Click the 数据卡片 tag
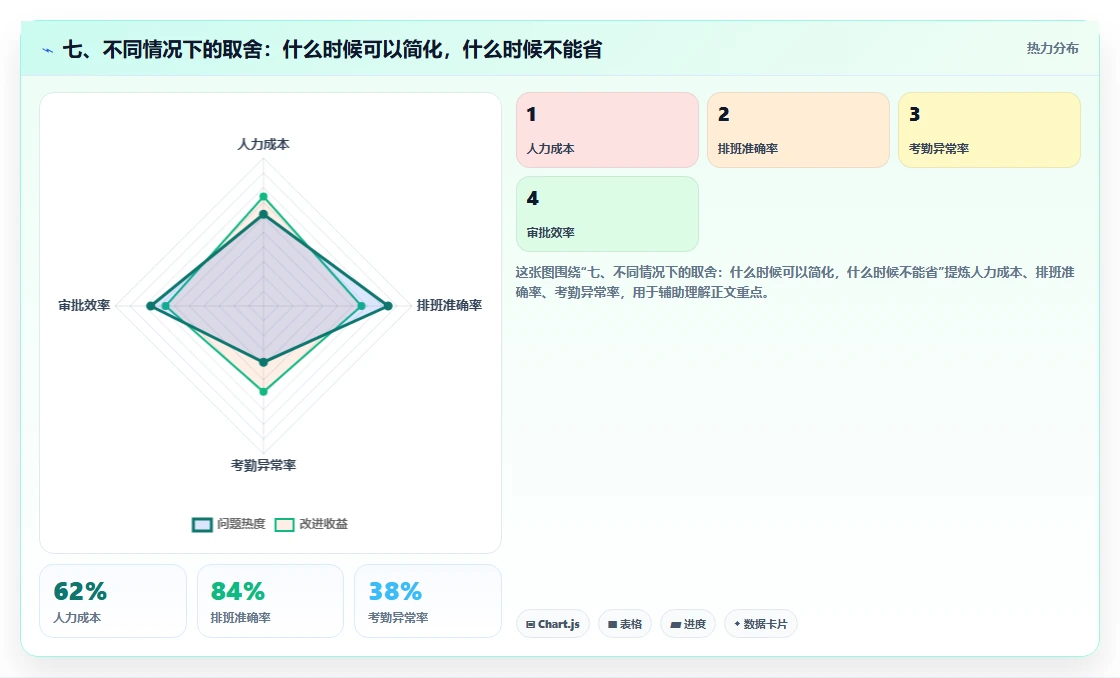The height and width of the screenshot is (678, 1120). 761,624
